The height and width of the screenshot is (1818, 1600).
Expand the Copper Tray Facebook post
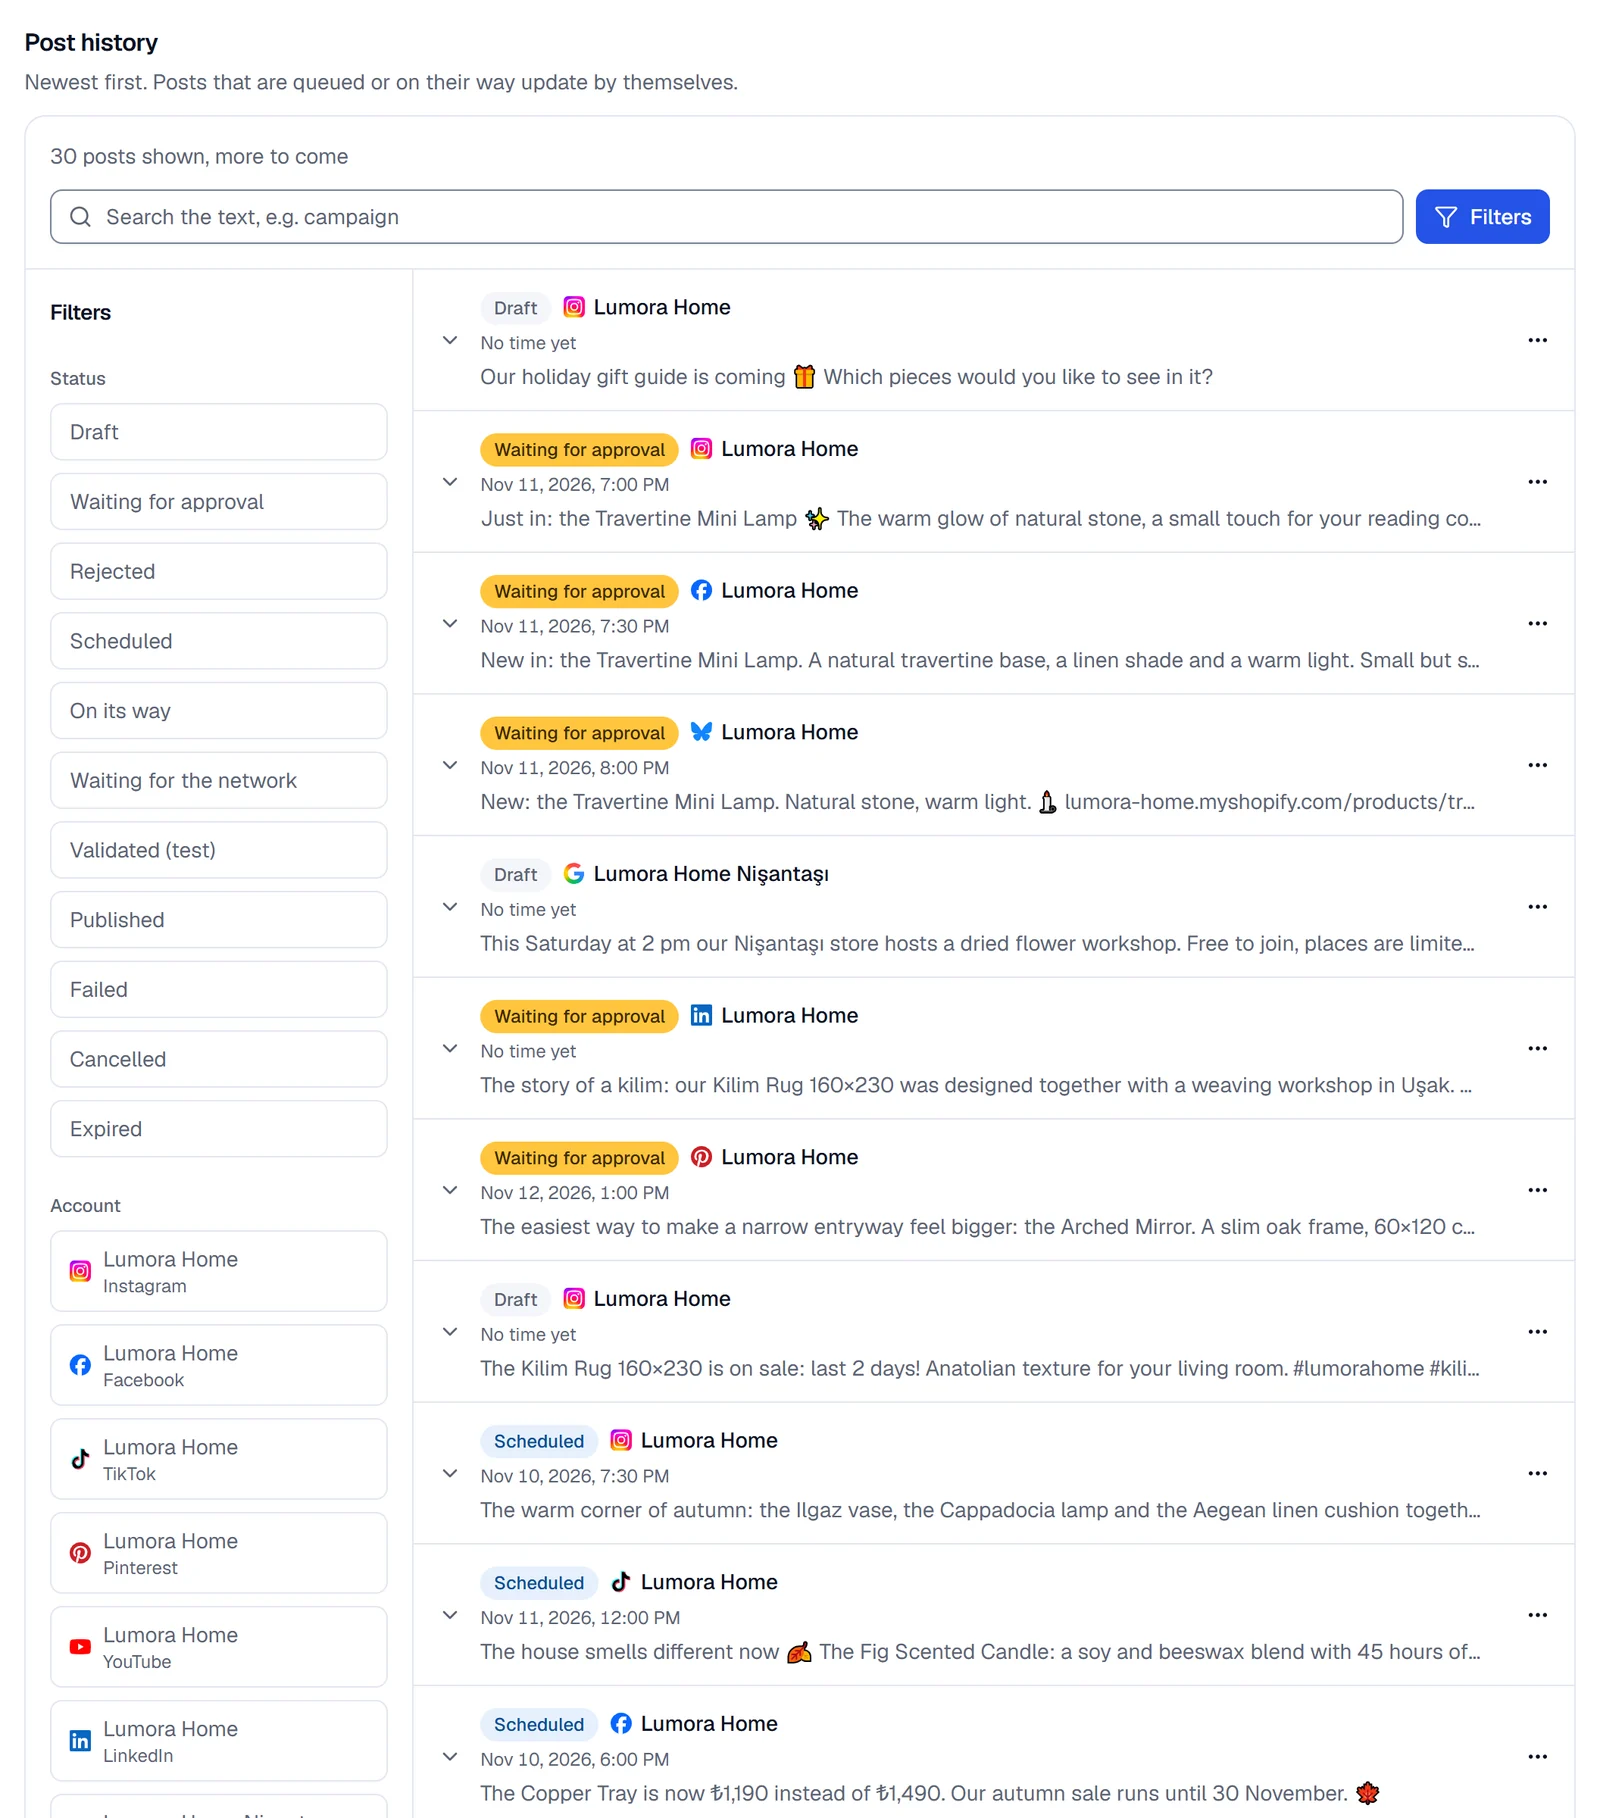coord(450,1757)
